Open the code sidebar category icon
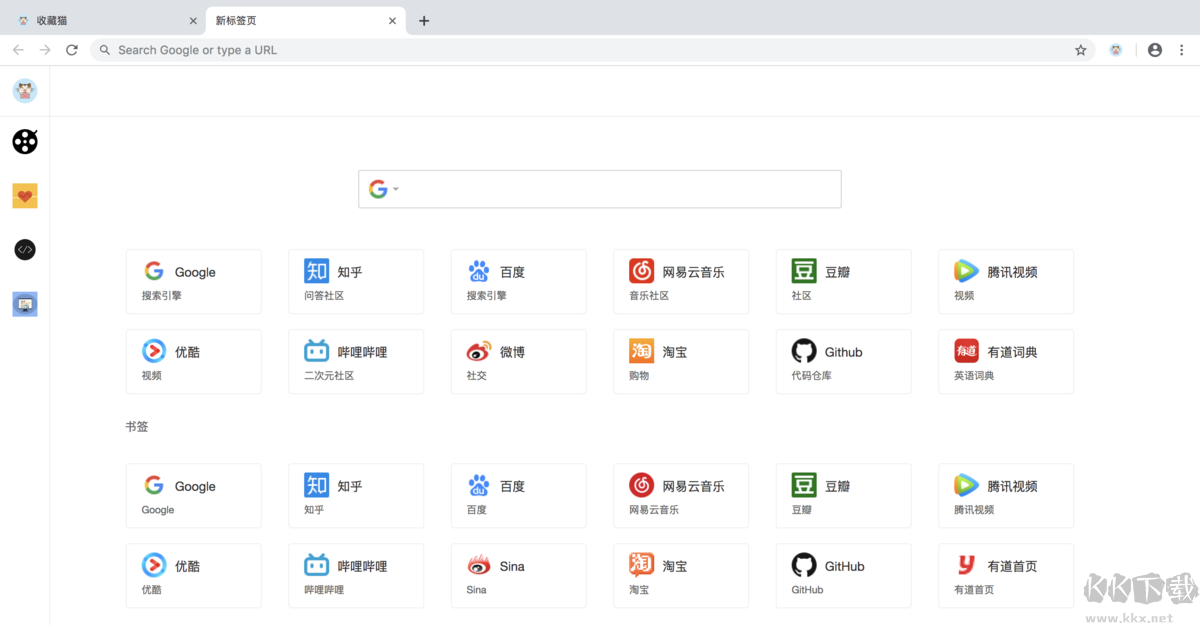Image resolution: width=1200 pixels, height=625 pixels. pos(25,250)
